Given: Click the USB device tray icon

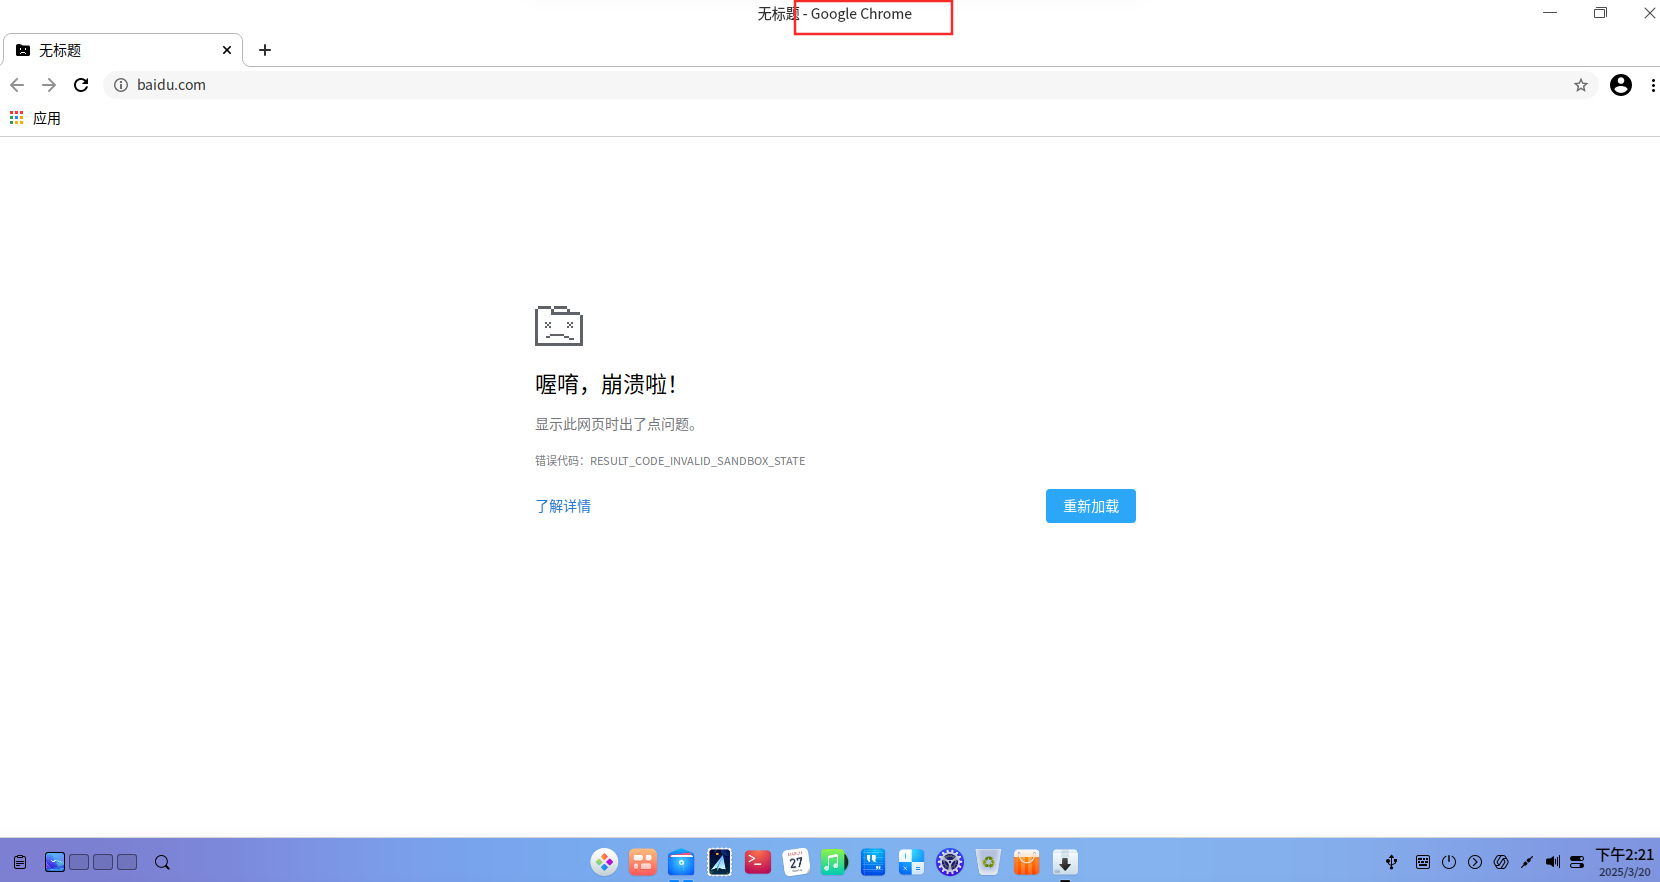Looking at the screenshot, I should click(x=1391, y=862).
